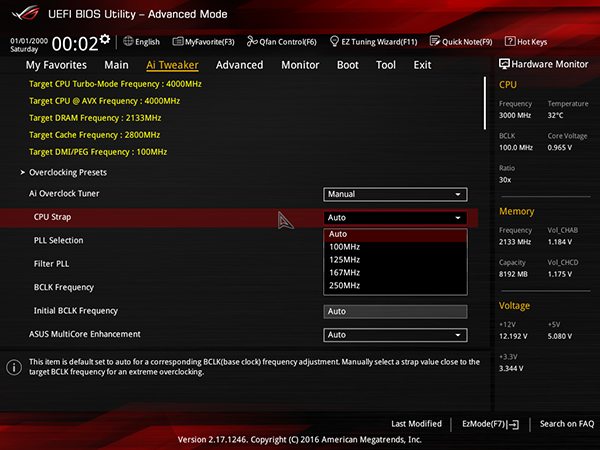Open Qfan Control(F6) fan icon
This screenshot has width=600, height=450.
[x=252, y=41]
